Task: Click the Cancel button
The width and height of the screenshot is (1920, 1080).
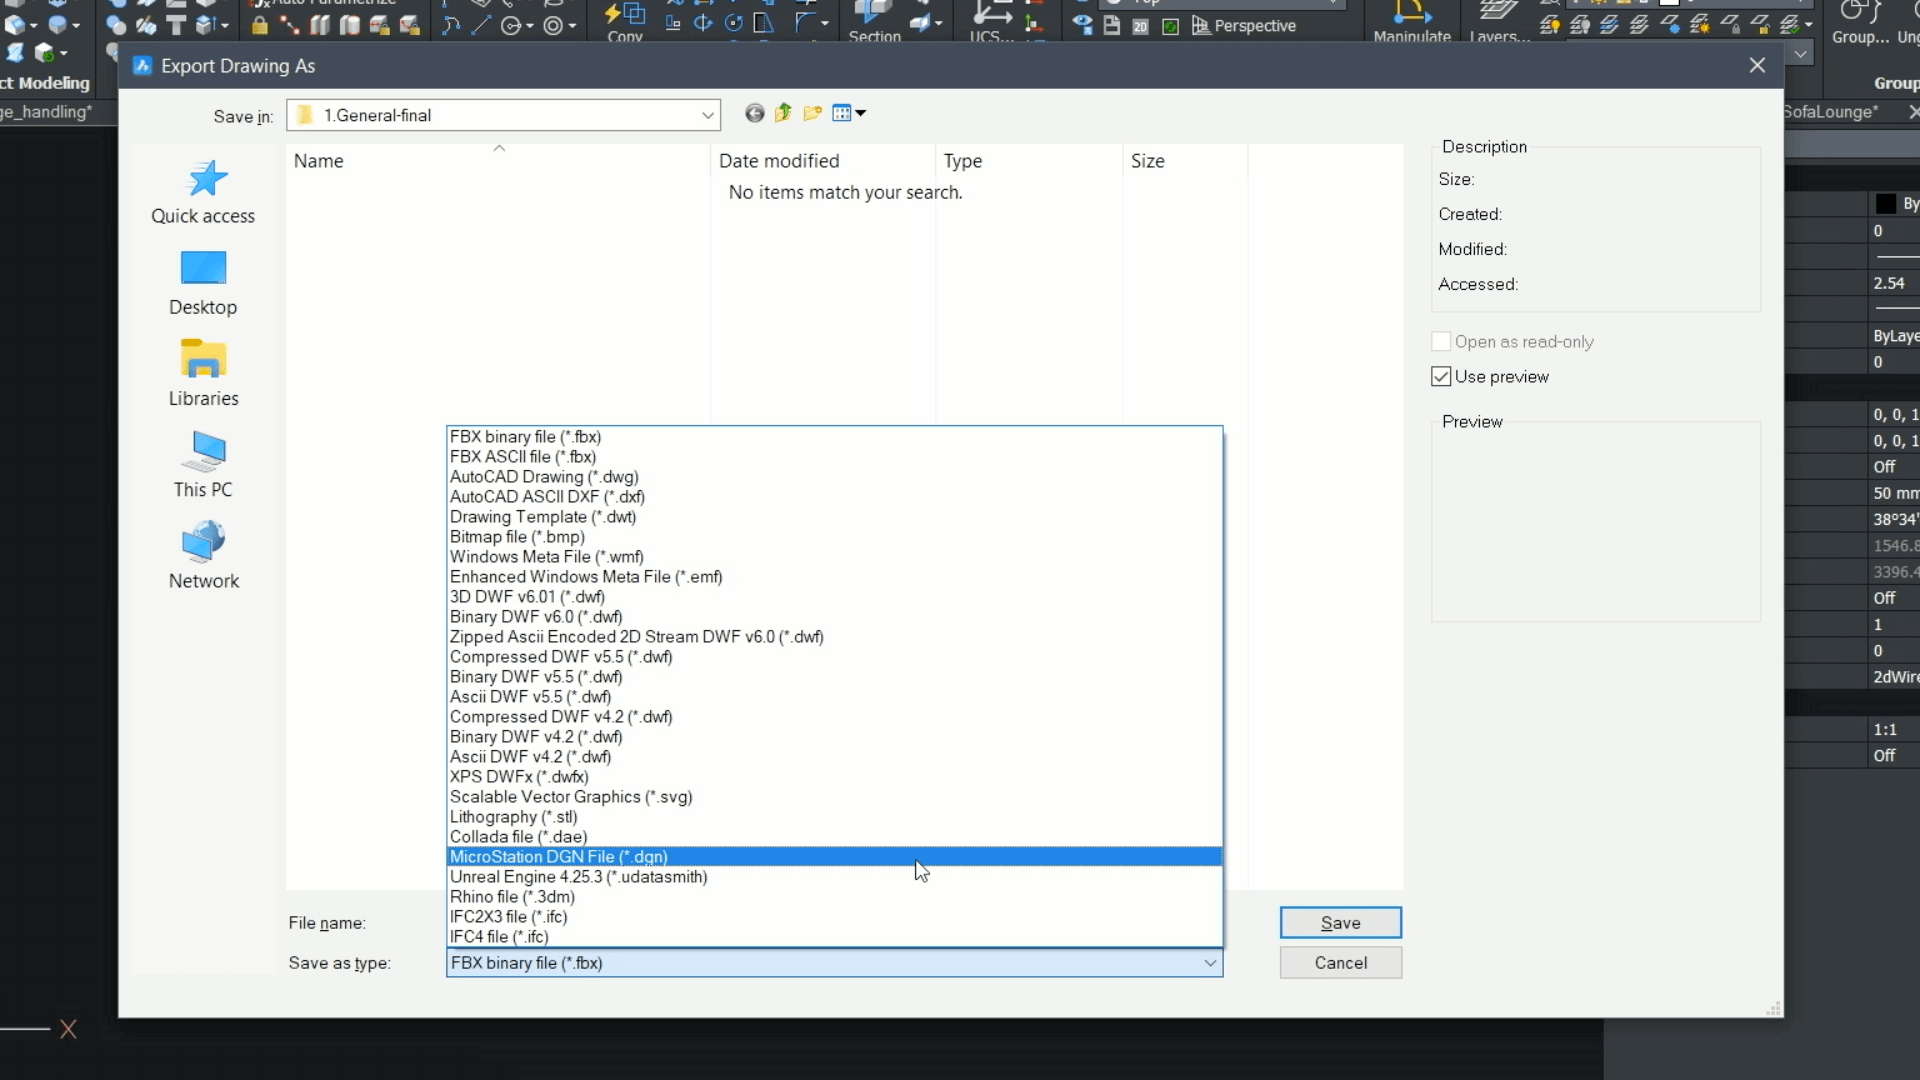Action: pyautogui.click(x=1340, y=962)
